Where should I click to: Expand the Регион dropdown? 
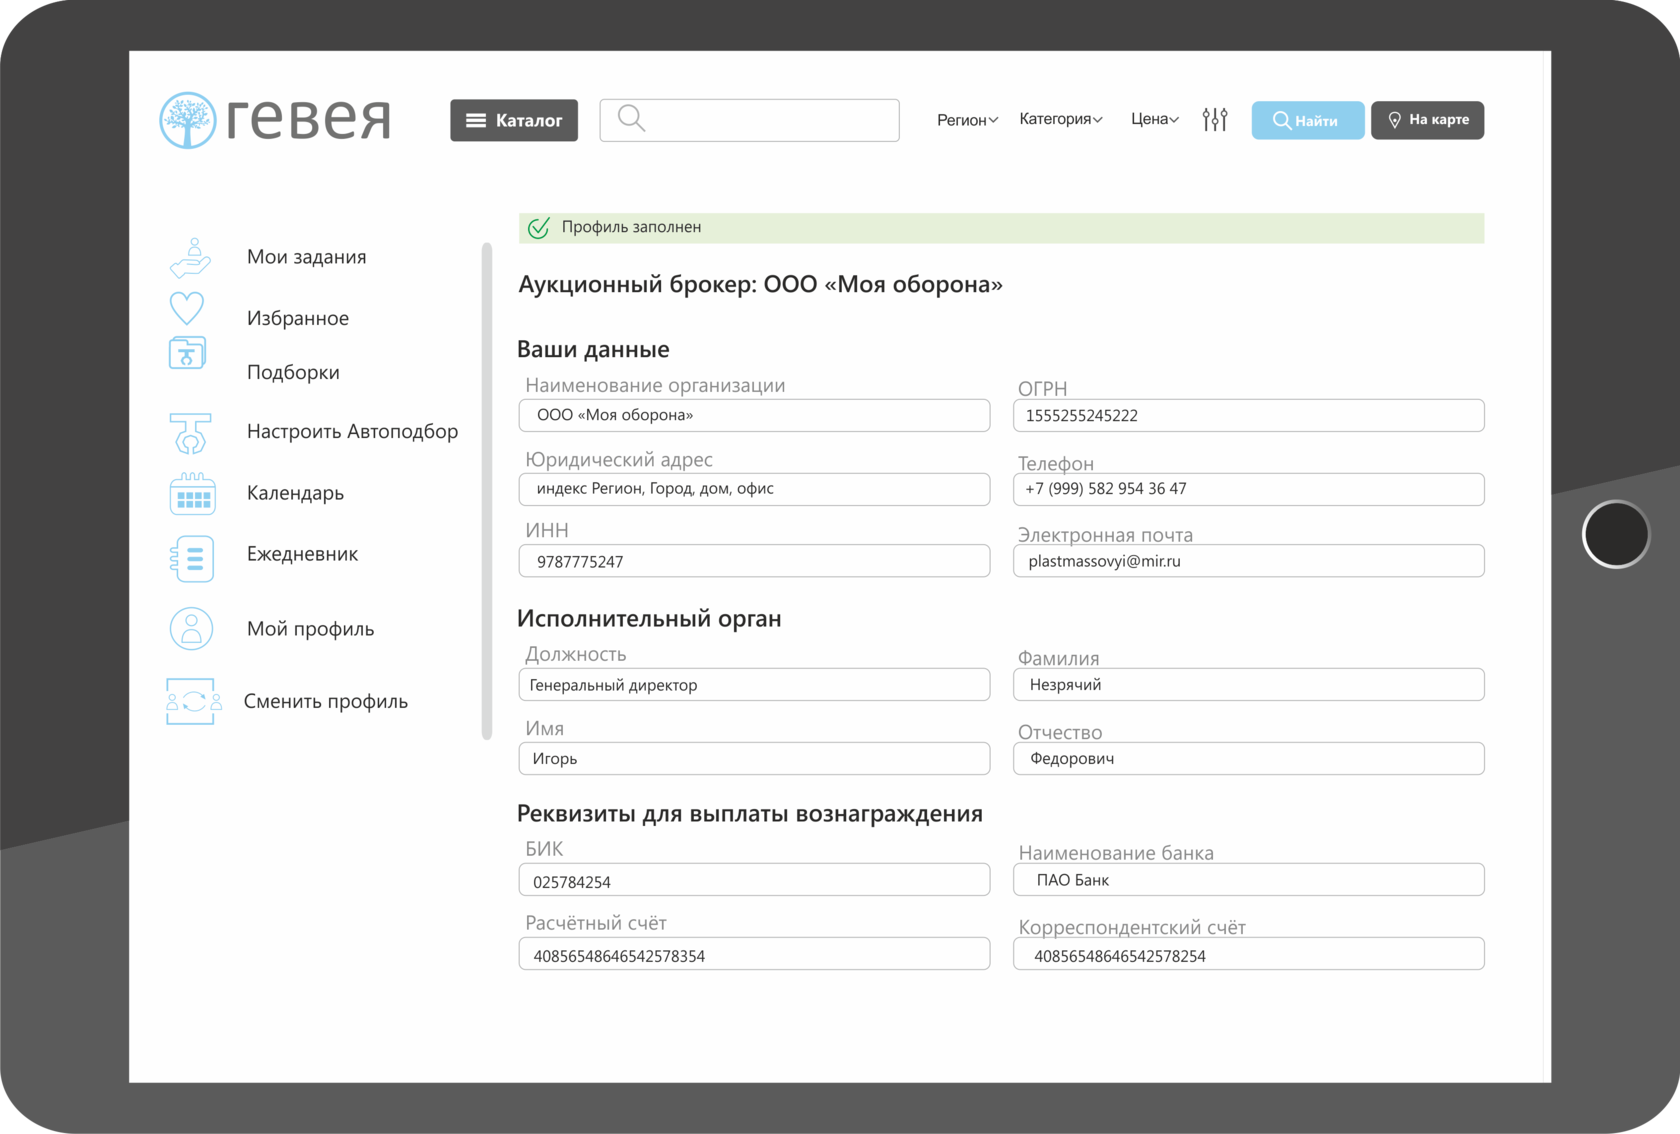(967, 120)
